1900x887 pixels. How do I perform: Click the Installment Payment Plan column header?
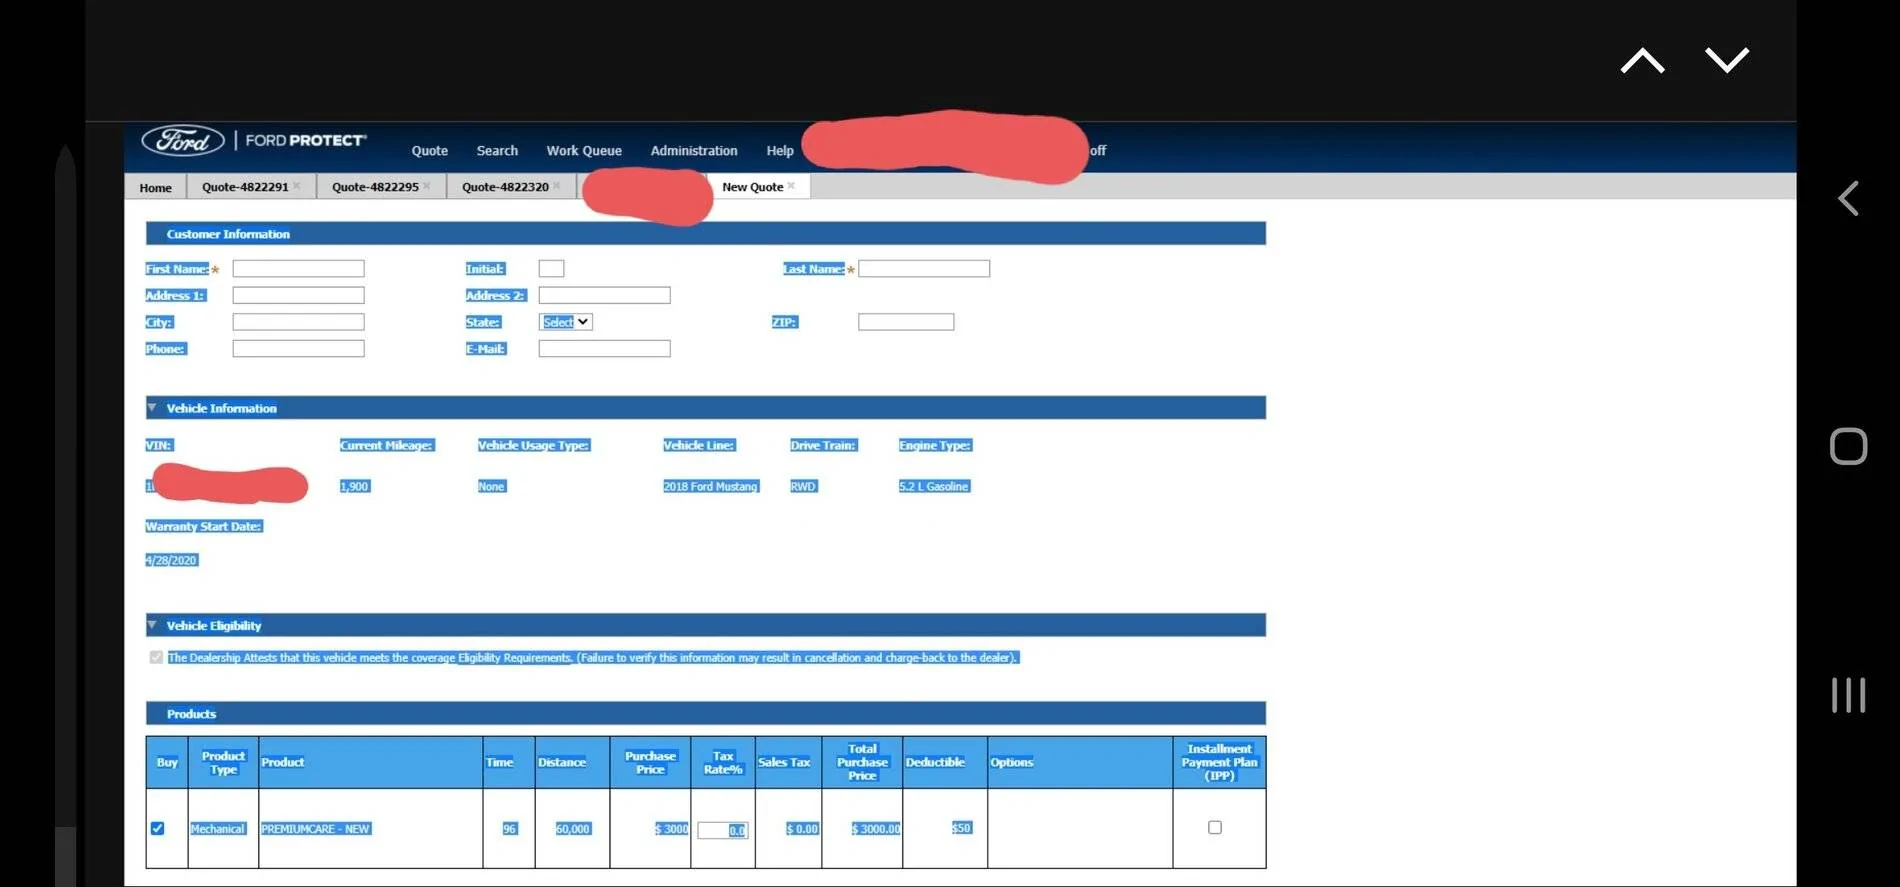(x=1219, y=763)
